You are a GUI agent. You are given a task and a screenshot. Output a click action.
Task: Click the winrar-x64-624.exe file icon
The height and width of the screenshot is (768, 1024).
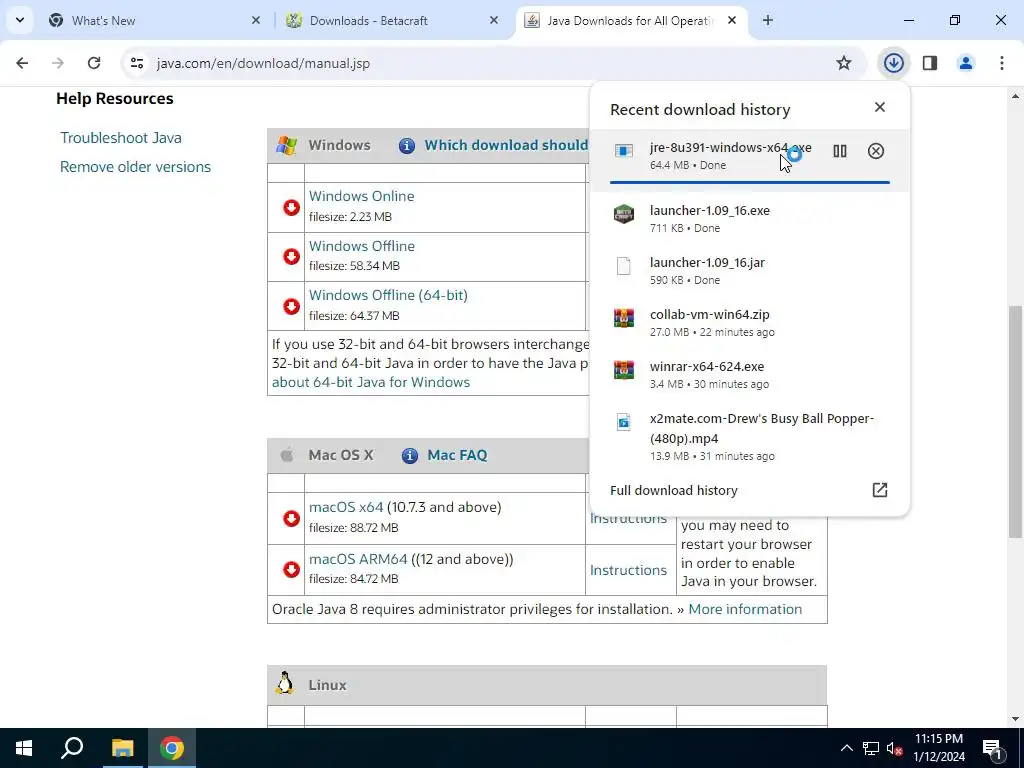click(624, 370)
